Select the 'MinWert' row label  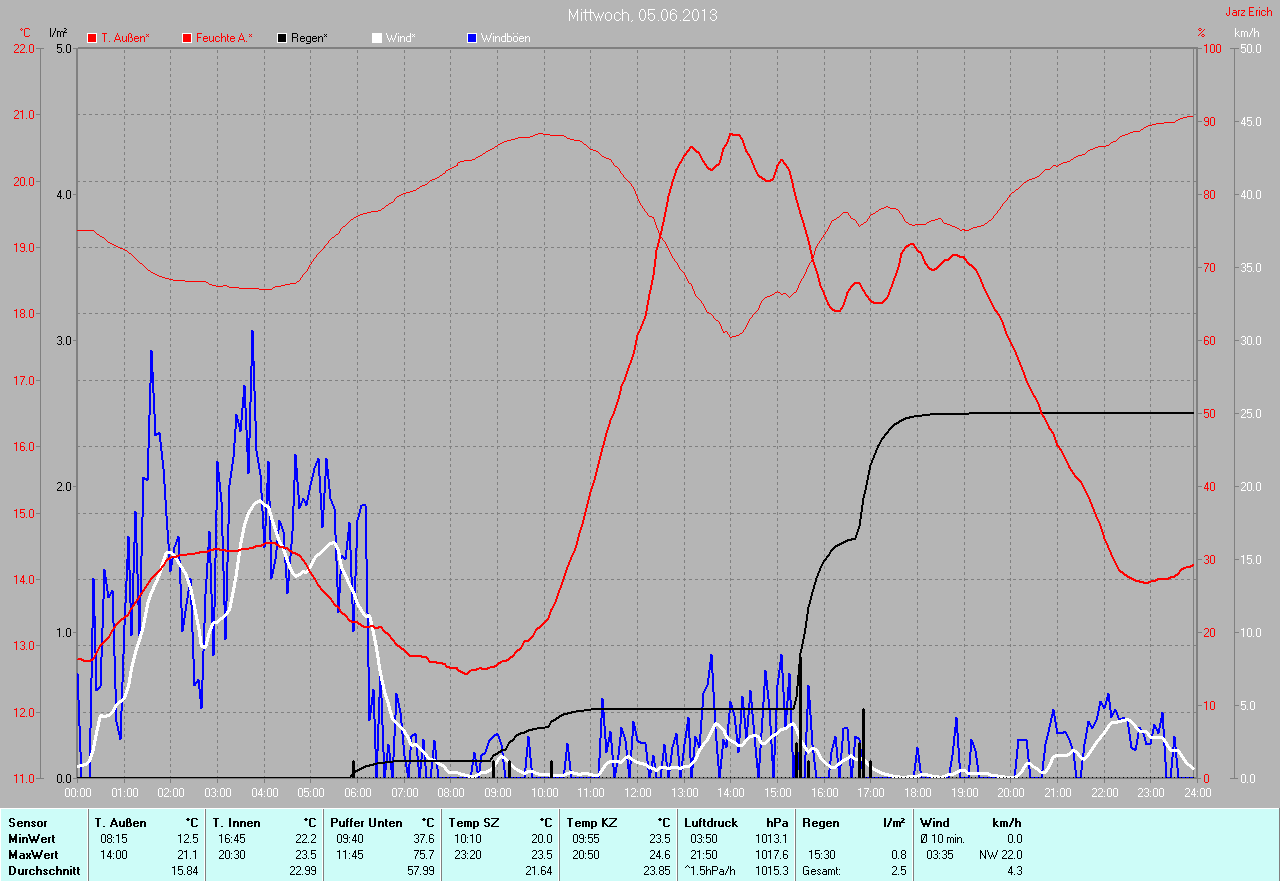coord(30,839)
